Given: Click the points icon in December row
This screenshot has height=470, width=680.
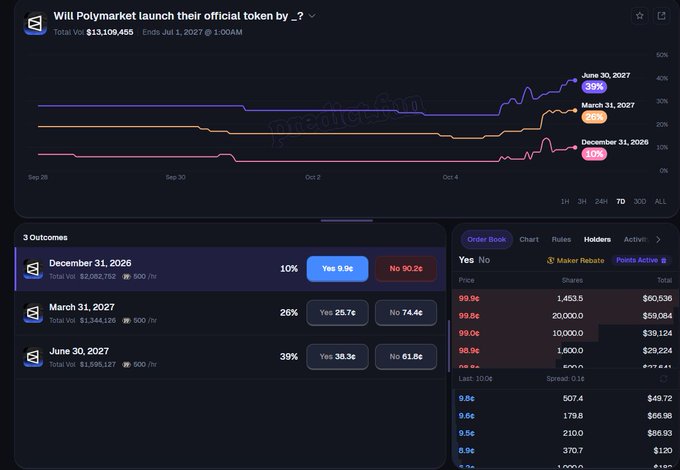Looking at the screenshot, I should (126, 277).
